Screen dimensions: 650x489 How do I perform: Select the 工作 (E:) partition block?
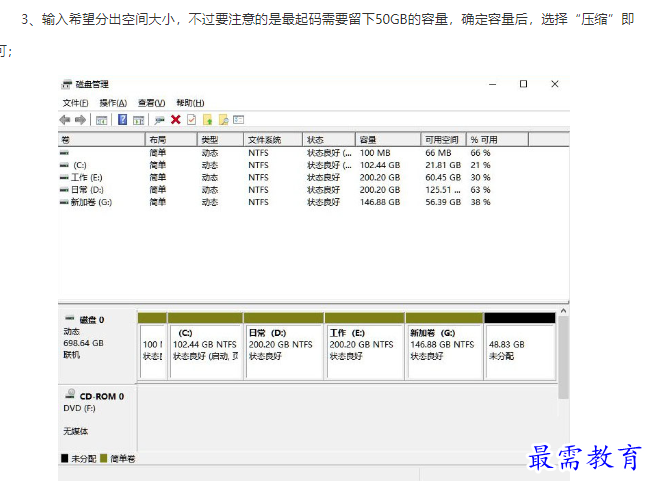click(x=365, y=346)
